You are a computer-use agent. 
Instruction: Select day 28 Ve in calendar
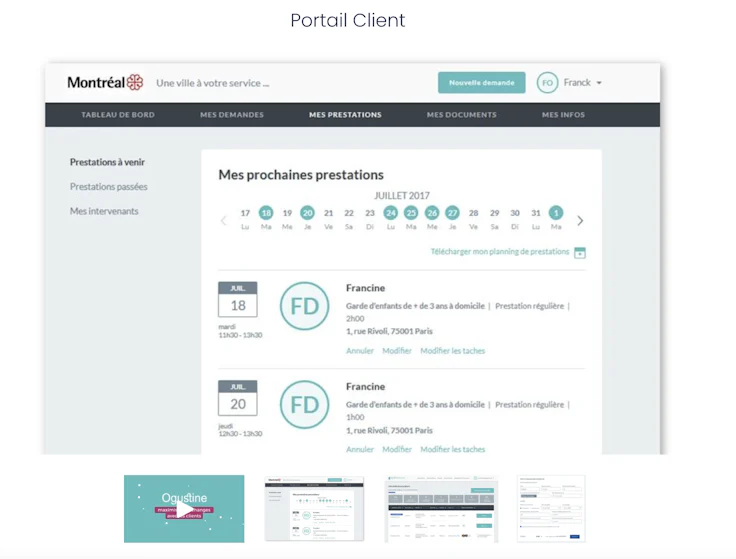tap(474, 219)
